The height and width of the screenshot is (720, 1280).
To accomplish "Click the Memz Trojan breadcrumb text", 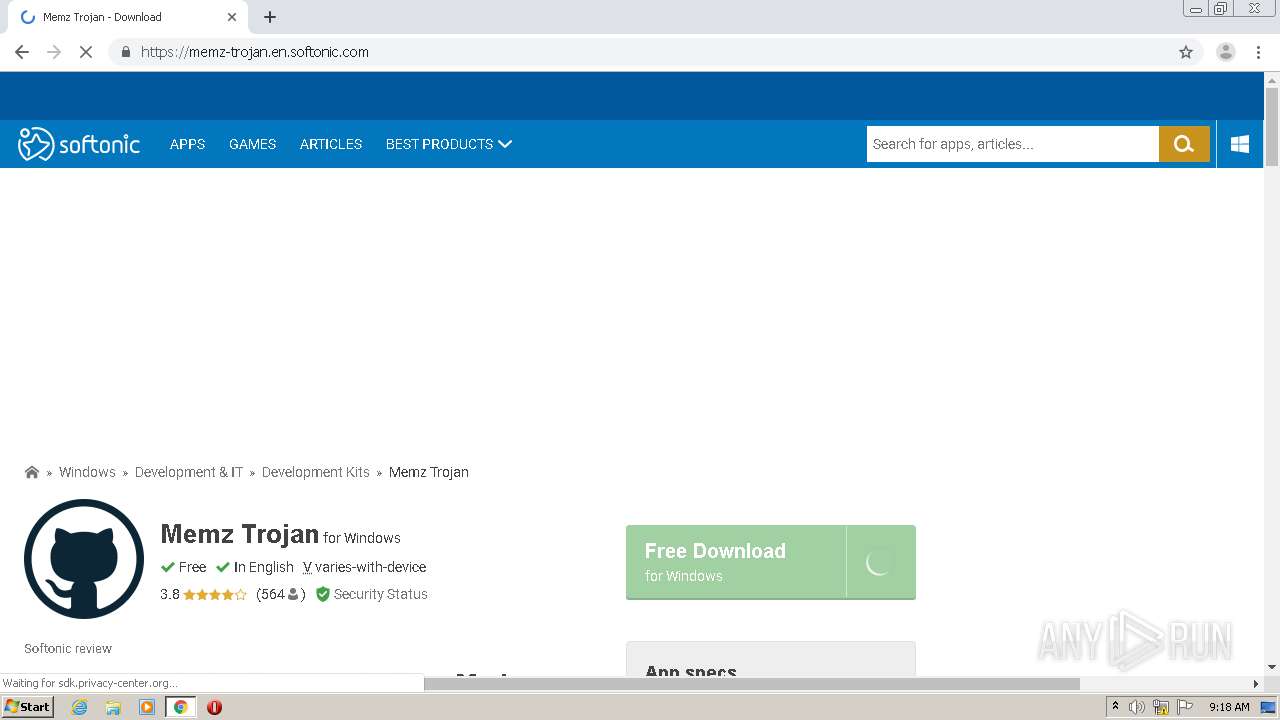I will pos(429,472).
